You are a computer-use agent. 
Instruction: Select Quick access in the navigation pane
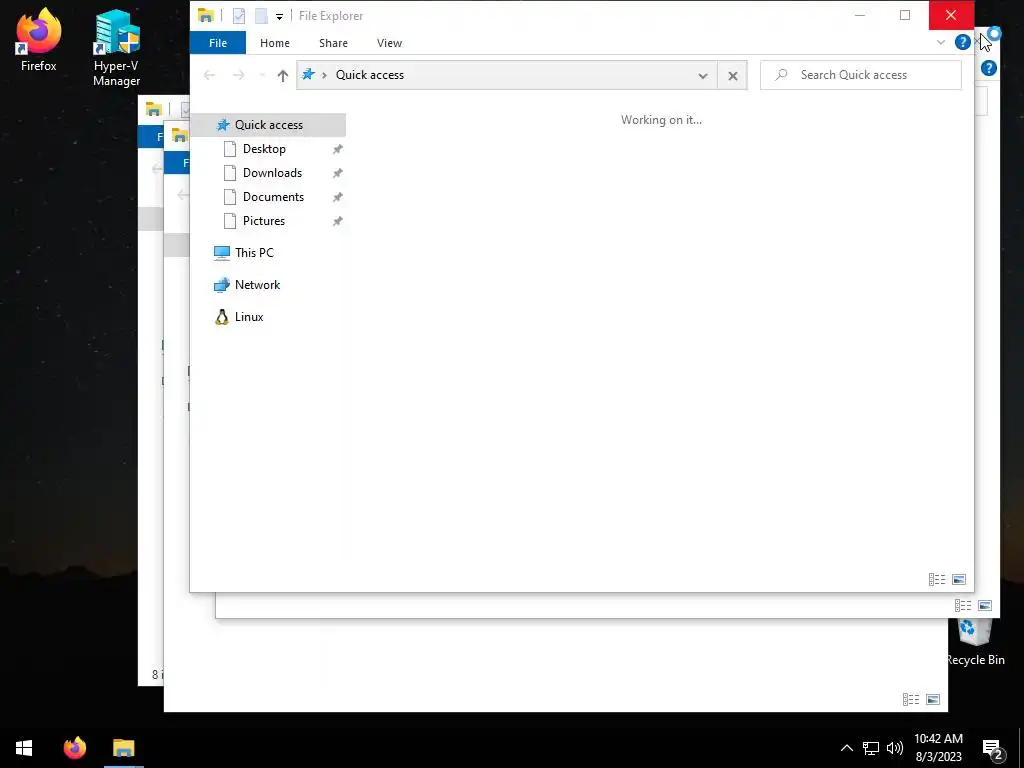[x=268, y=125]
